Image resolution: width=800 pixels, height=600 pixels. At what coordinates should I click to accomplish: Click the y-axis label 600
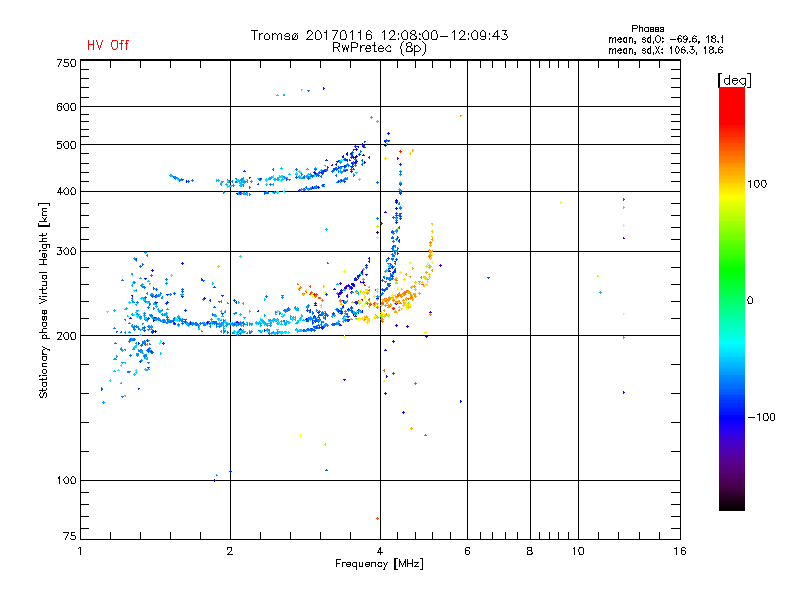point(66,107)
